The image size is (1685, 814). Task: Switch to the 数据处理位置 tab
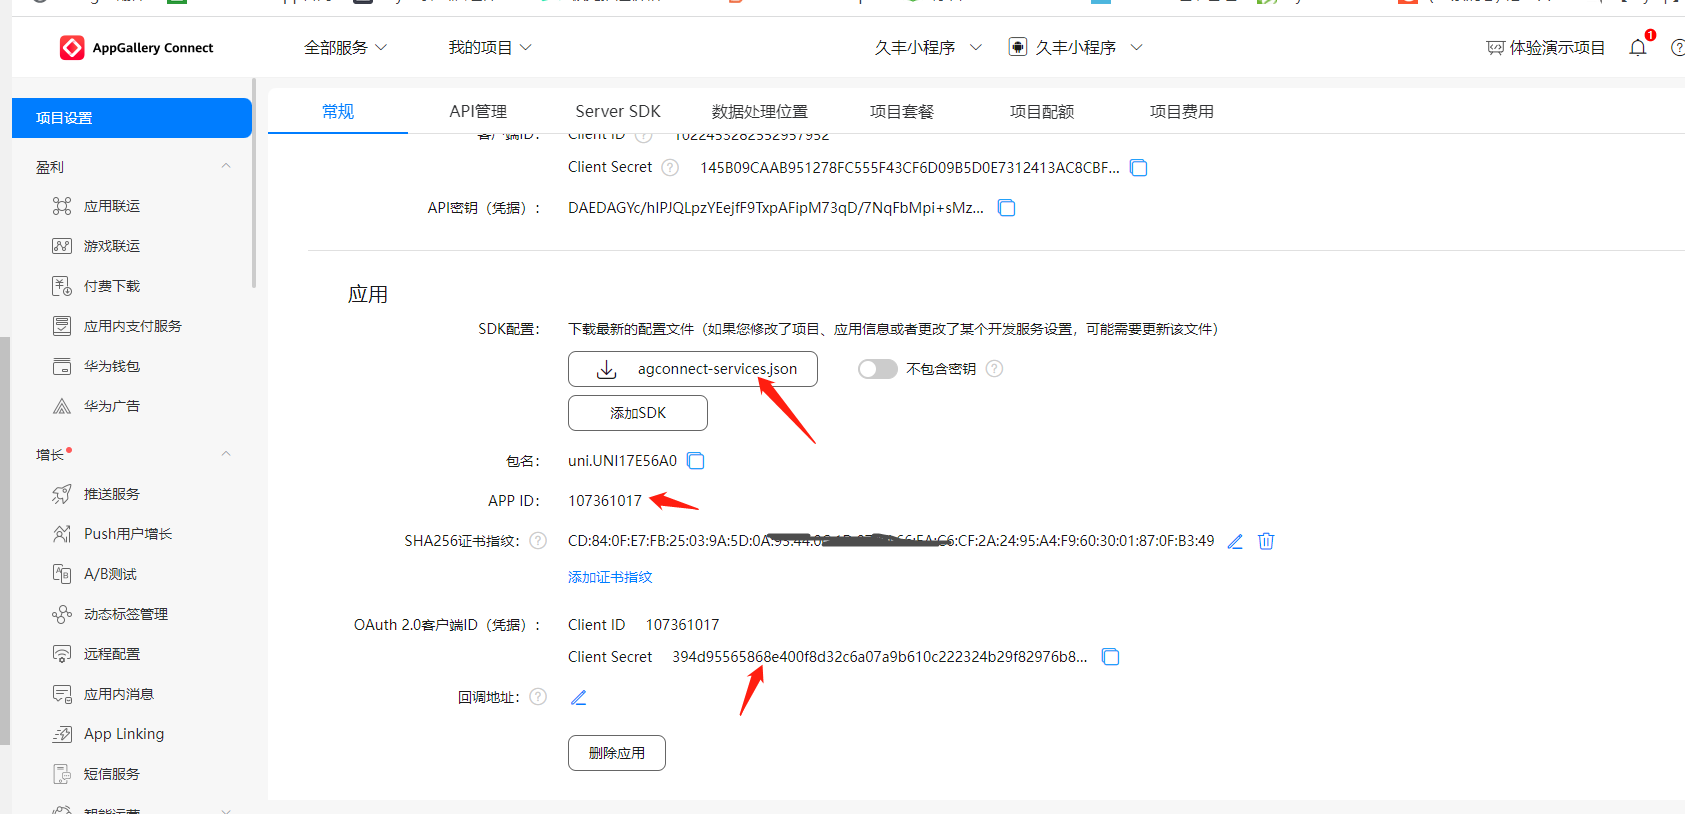(760, 111)
